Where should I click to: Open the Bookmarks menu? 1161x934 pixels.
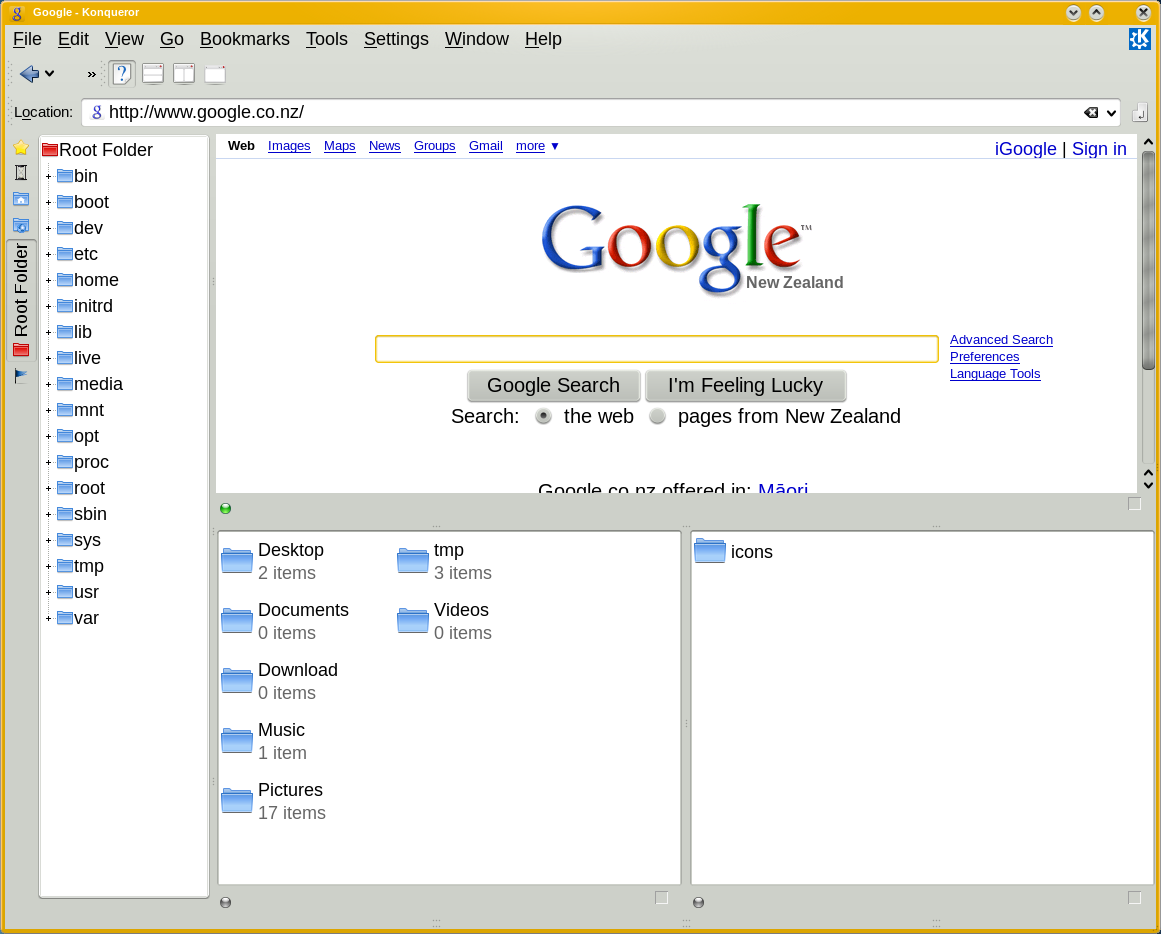[x=244, y=39]
